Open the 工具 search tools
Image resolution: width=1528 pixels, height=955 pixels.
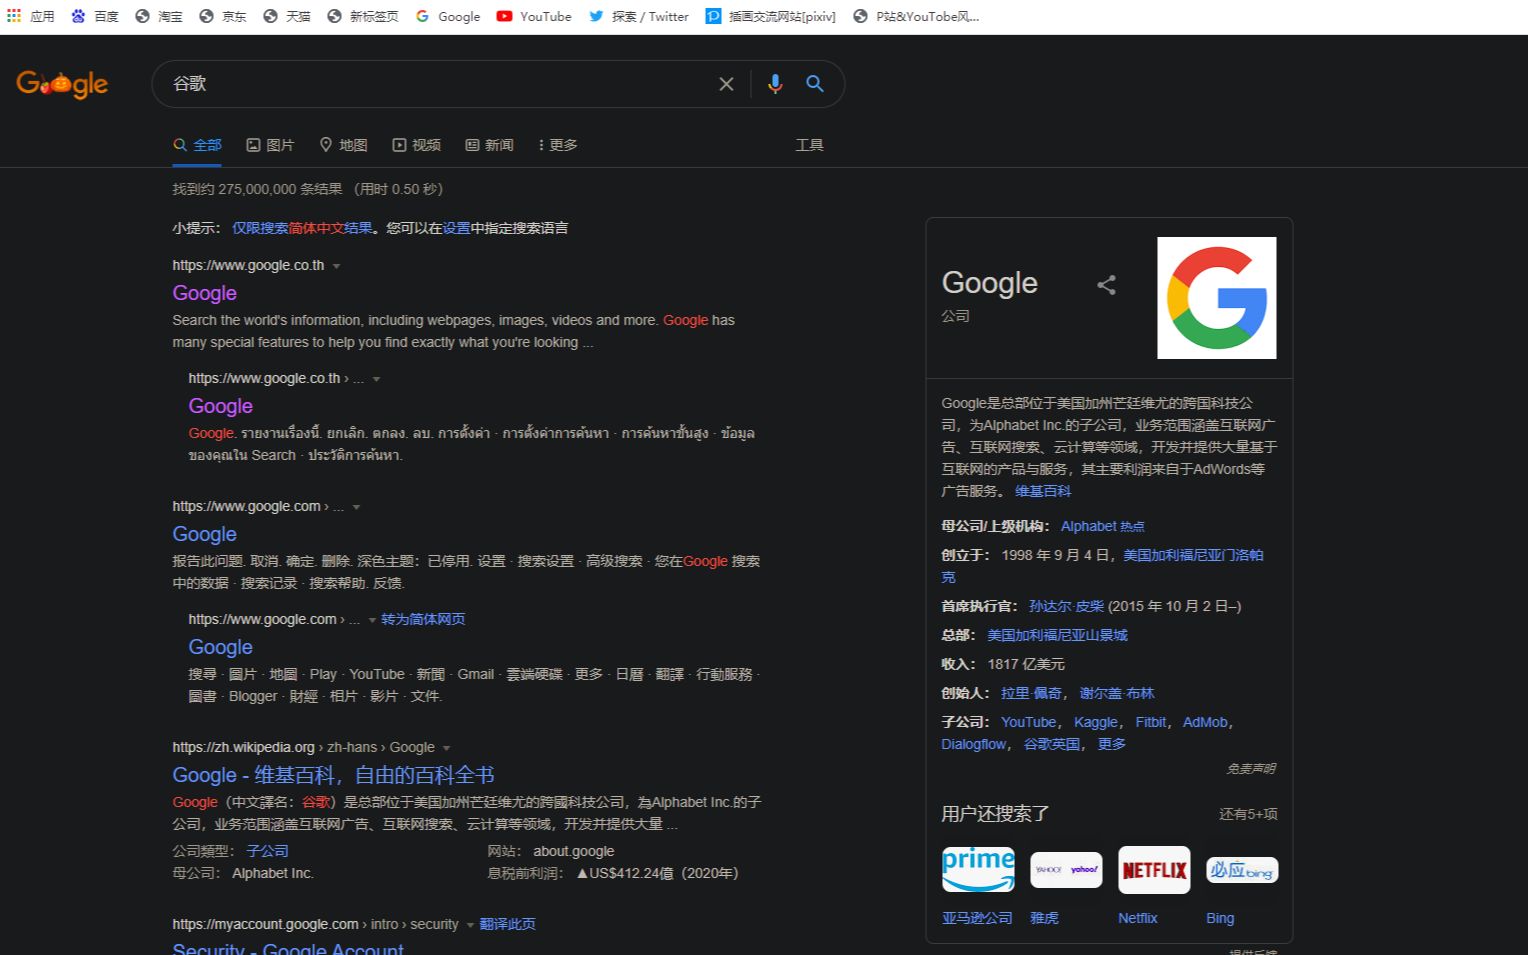click(809, 145)
